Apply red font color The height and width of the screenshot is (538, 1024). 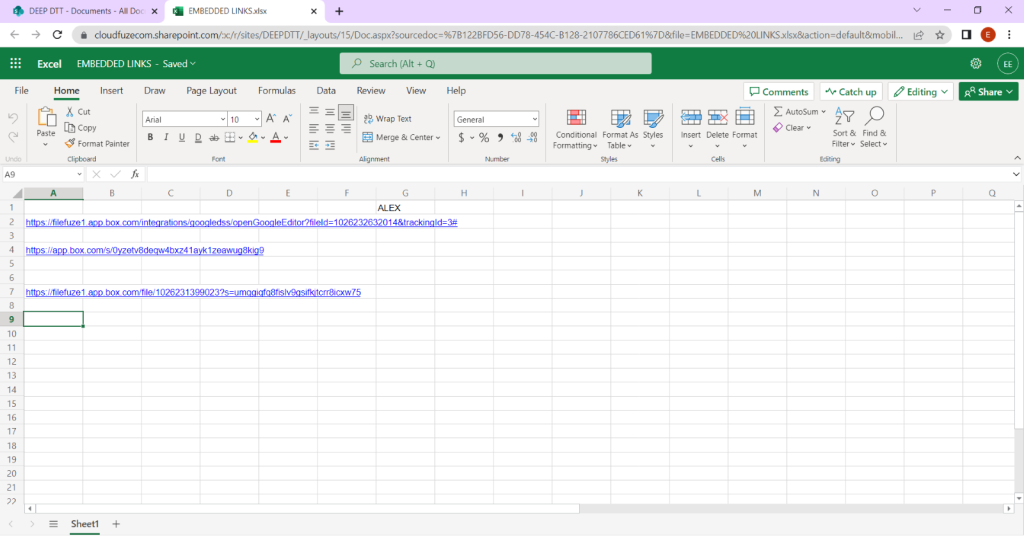click(276, 138)
